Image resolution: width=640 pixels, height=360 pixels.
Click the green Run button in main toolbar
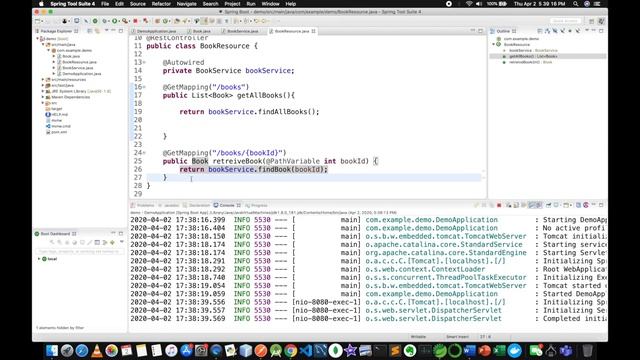click(x=115, y=21)
